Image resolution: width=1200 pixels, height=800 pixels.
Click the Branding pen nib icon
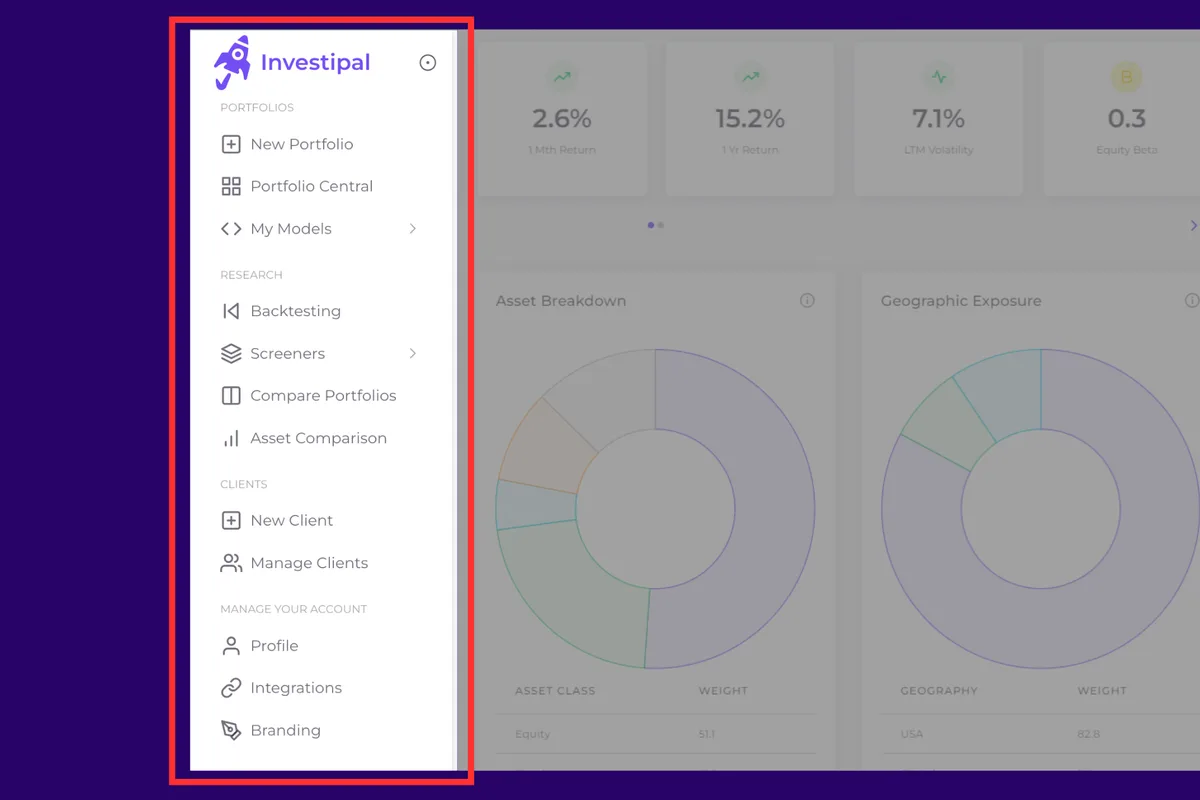[x=231, y=730]
